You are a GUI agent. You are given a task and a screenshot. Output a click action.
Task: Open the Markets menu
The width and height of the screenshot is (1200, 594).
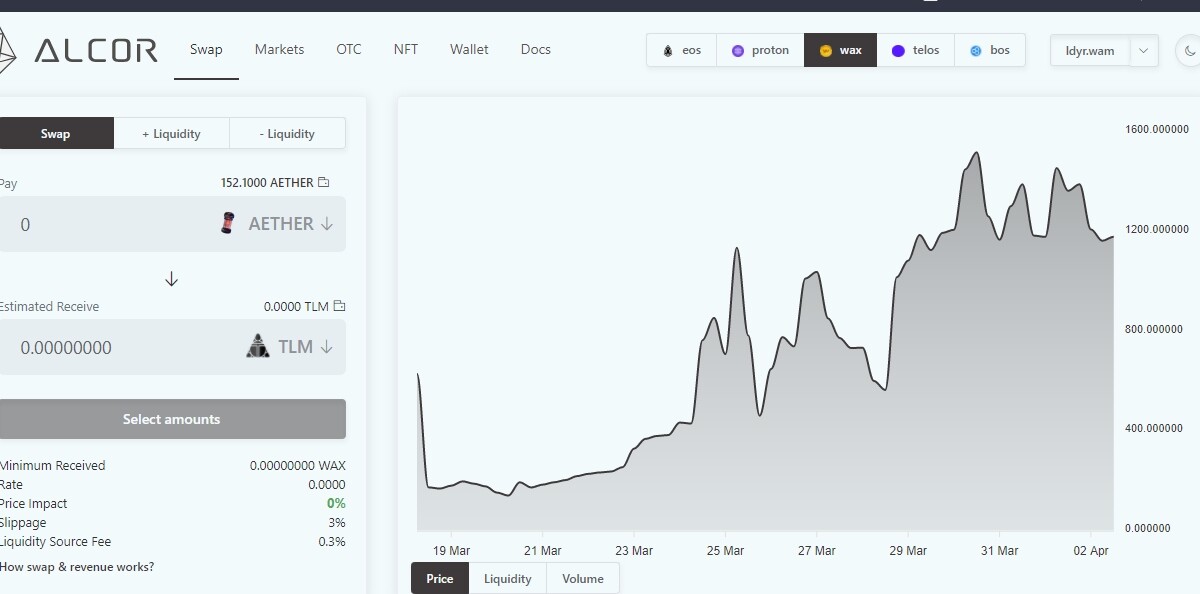279,49
